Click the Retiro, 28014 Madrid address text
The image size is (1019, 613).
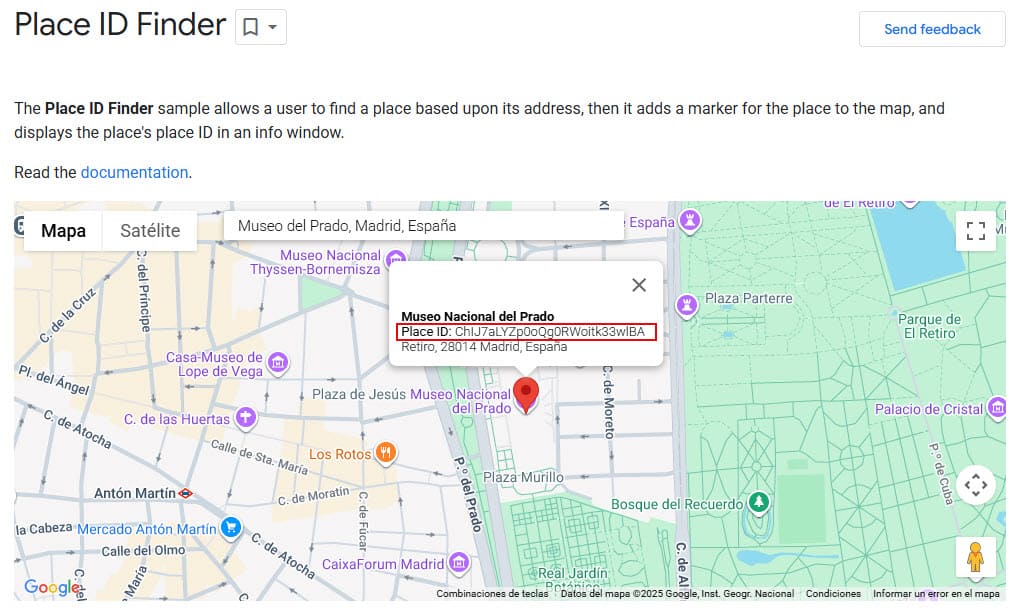[484, 346]
